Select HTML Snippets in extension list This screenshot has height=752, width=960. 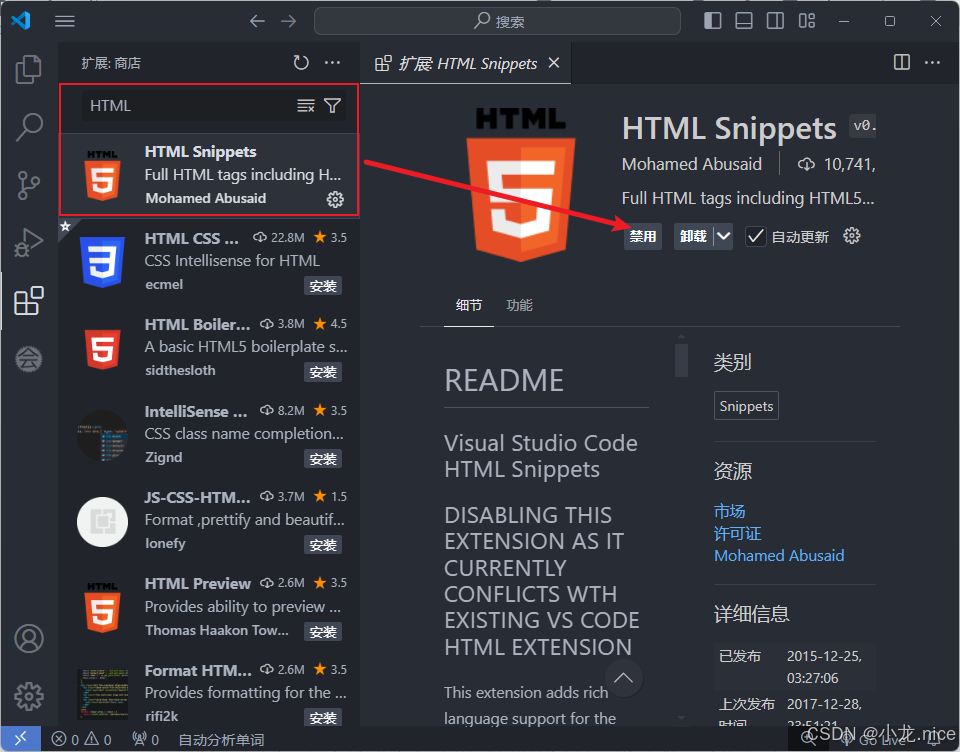click(209, 175)
